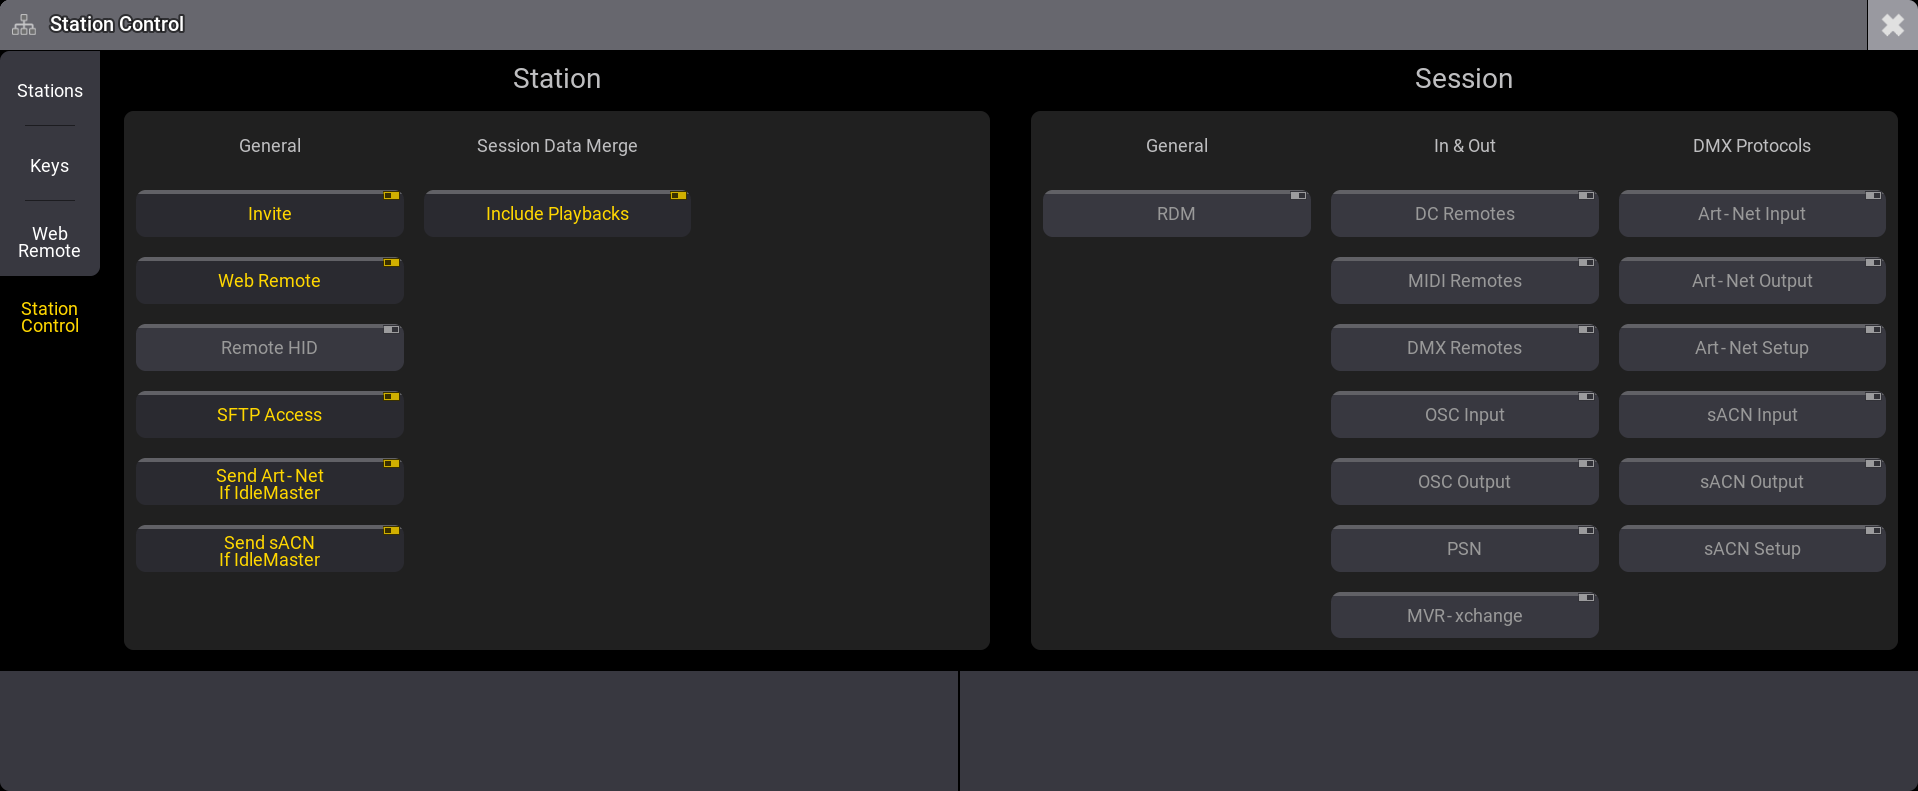Toggle Include Playbacks
Screen dimensions: 1918x791
coord(557,213)
